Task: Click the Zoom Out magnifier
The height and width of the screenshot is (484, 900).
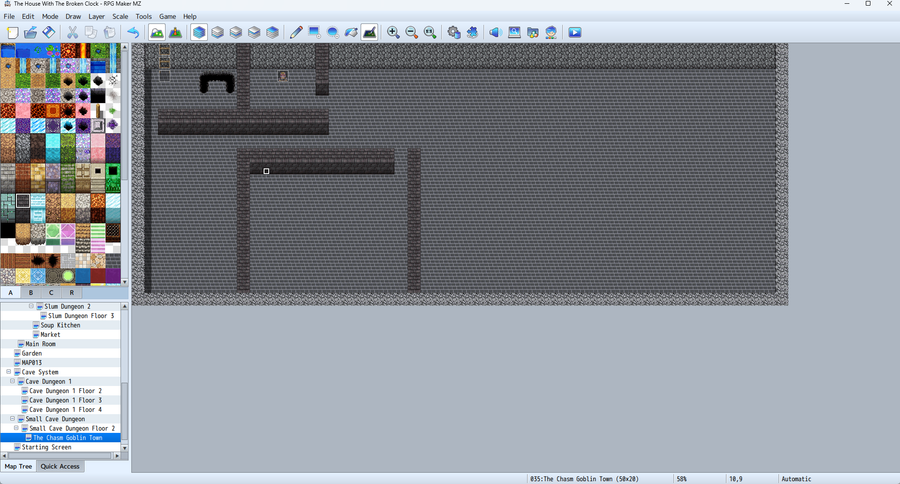Action: coord(412,33)
